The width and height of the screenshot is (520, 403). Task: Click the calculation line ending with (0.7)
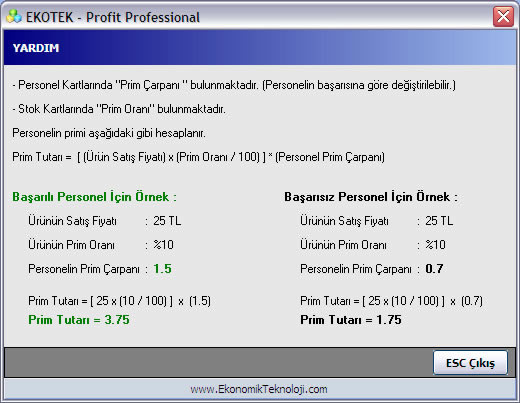pyautogui.click(x=391, y=301)
